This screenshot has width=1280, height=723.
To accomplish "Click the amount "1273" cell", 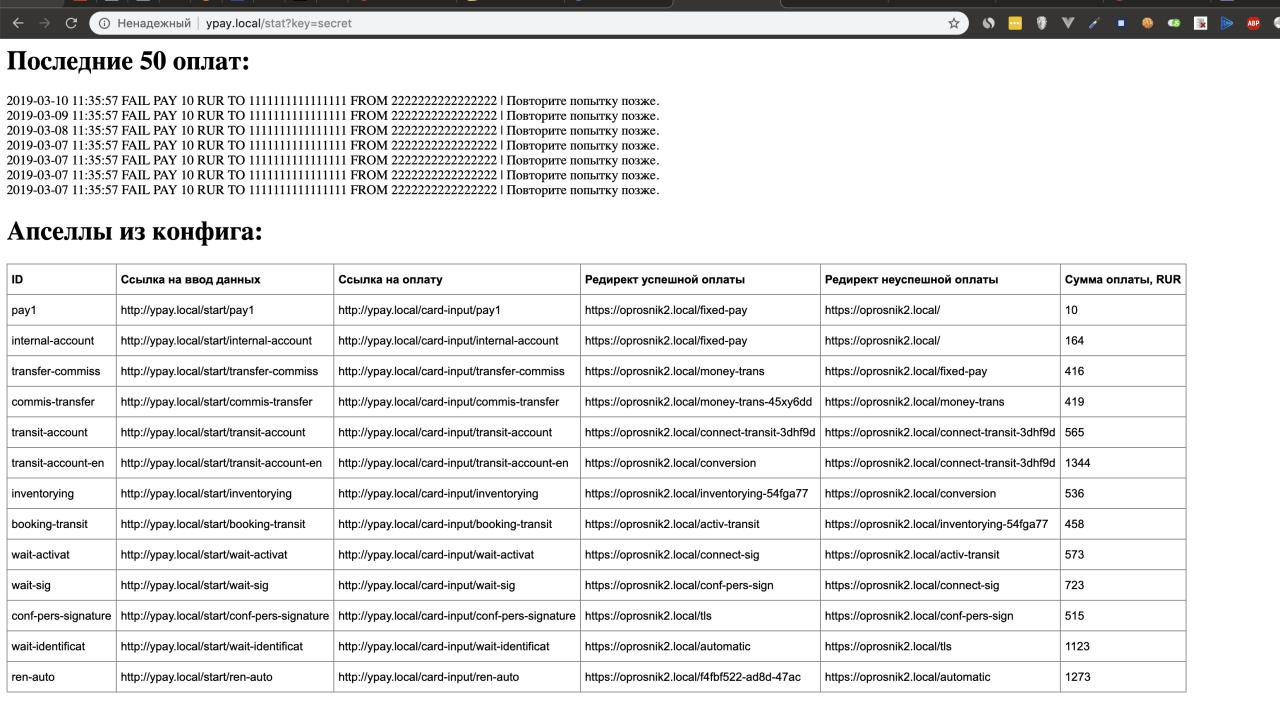I will pyautogui.click(x=1123, y=677).
